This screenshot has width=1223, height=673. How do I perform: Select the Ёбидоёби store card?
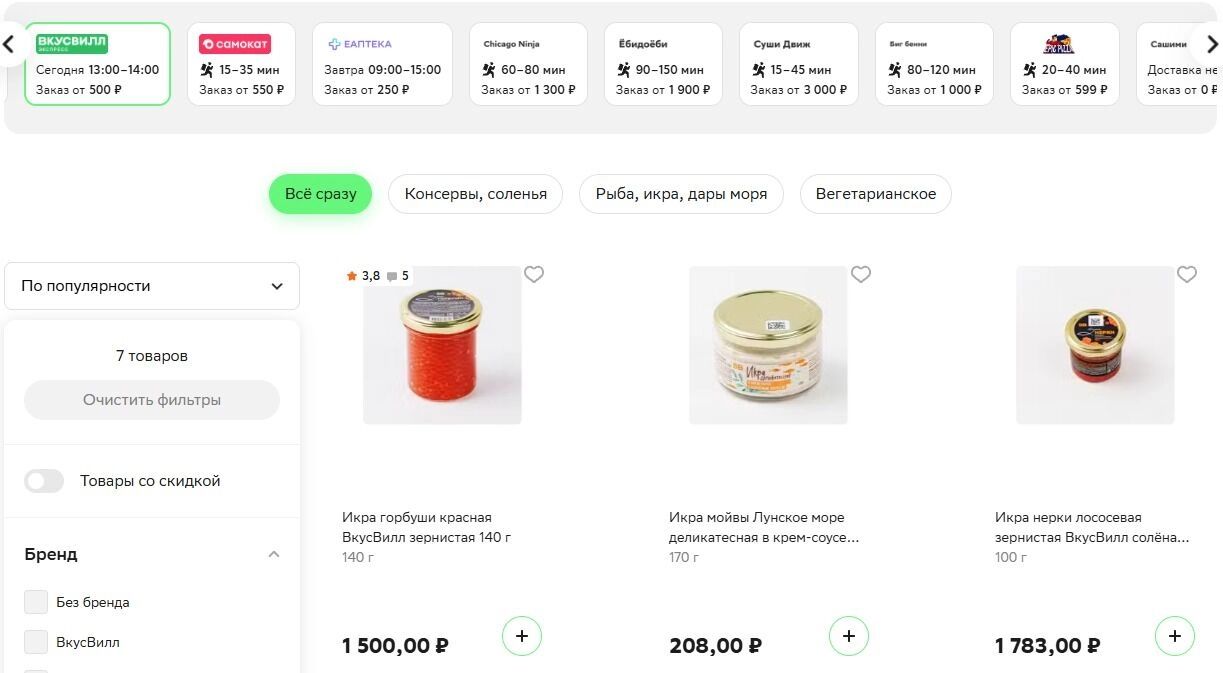pyautogui.click(x=662, y=64)
